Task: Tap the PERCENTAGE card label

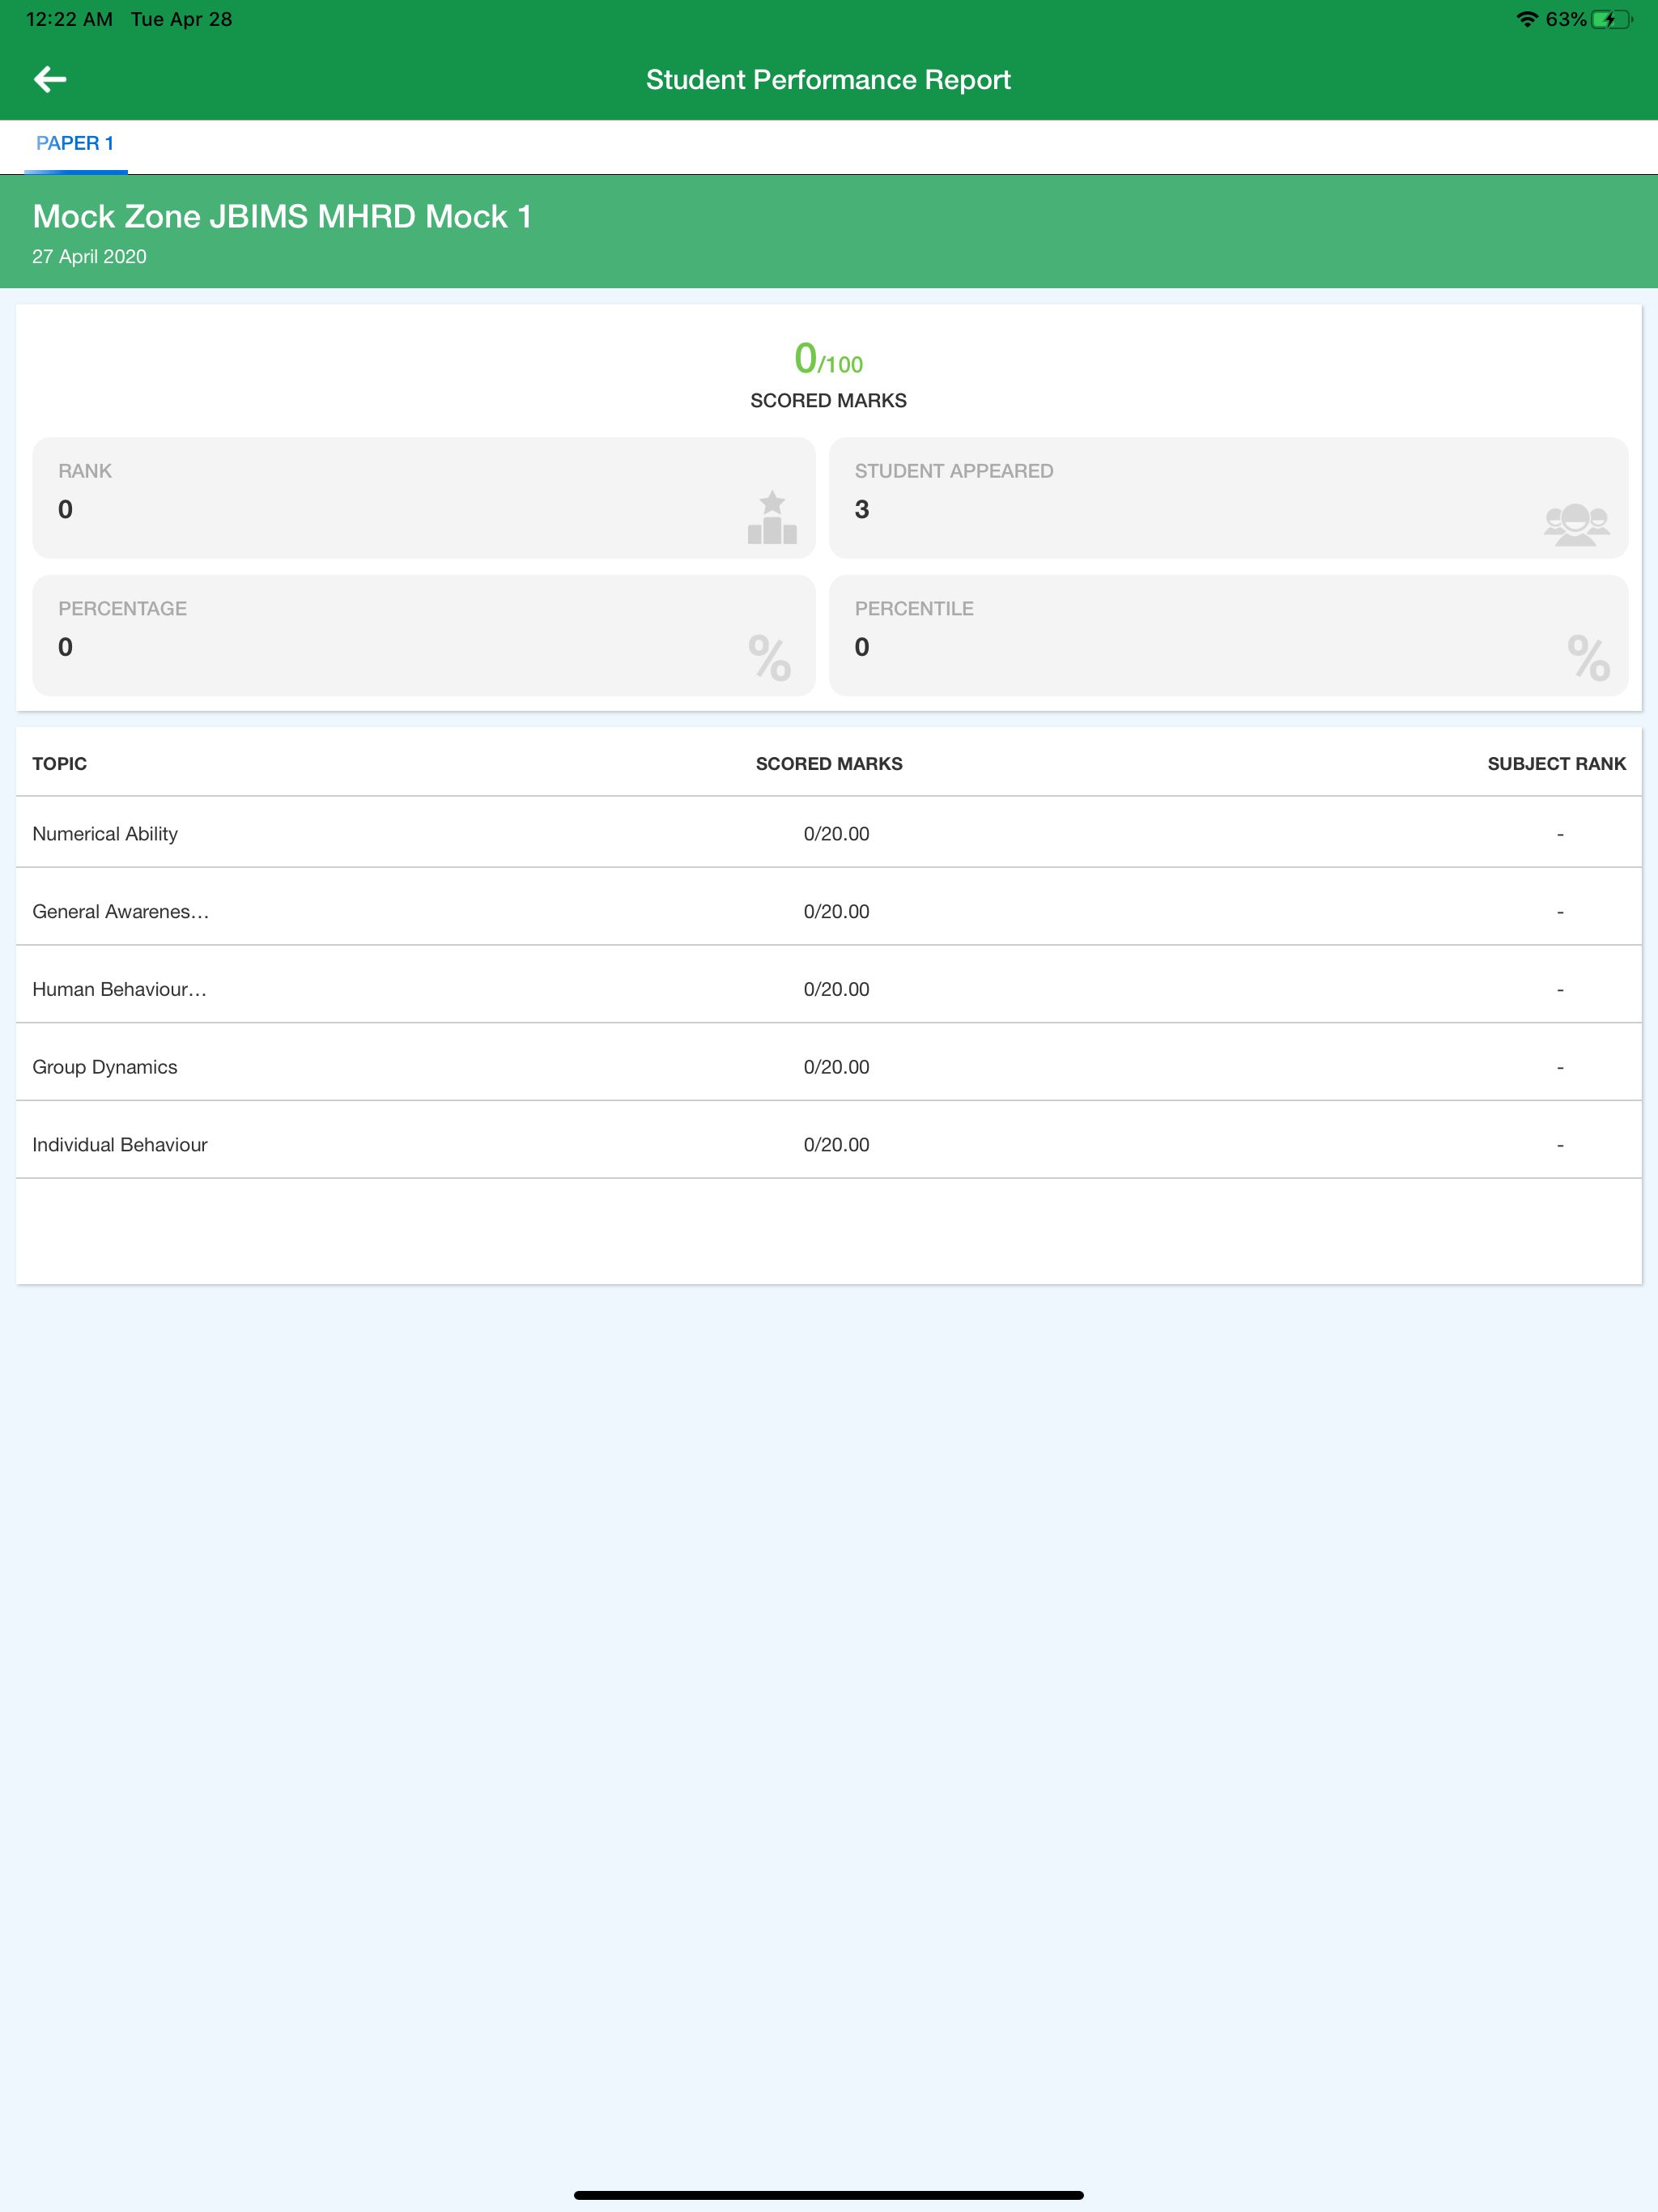Action: [122, 609]
